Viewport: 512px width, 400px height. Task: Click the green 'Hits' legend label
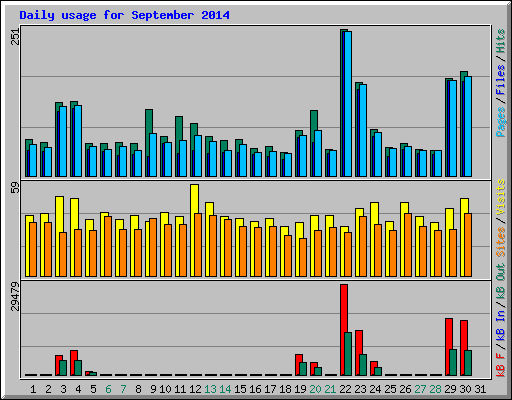click(501, 41)
